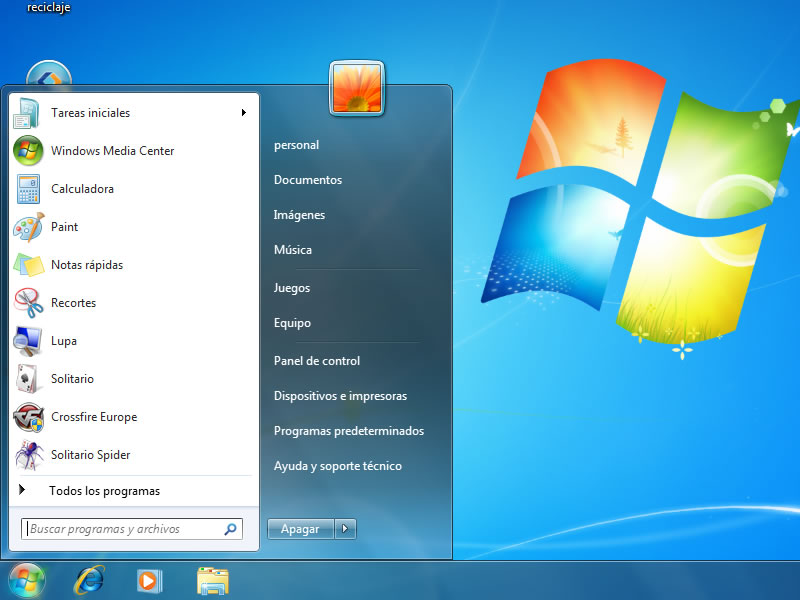Open the arrow menu beside Apagar
Viewport: 800px width, 600px height.
click(345, 529)
